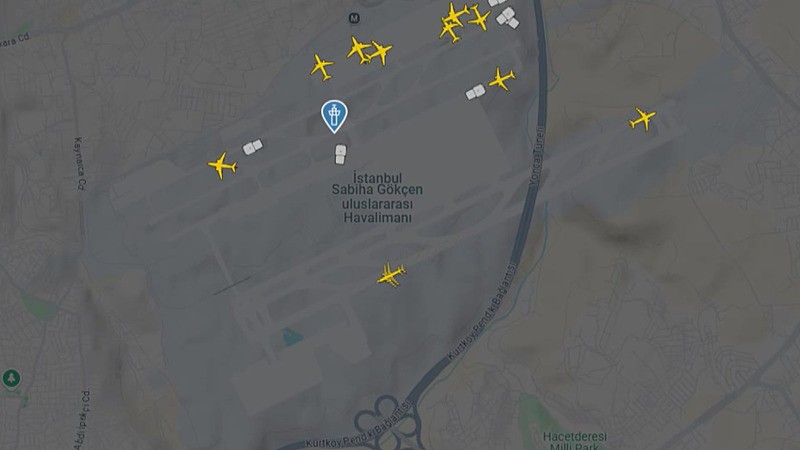Select the aircraft nearest the Kaynarca Cd label
Screen dimensions: 800x450
click(222, 166)
